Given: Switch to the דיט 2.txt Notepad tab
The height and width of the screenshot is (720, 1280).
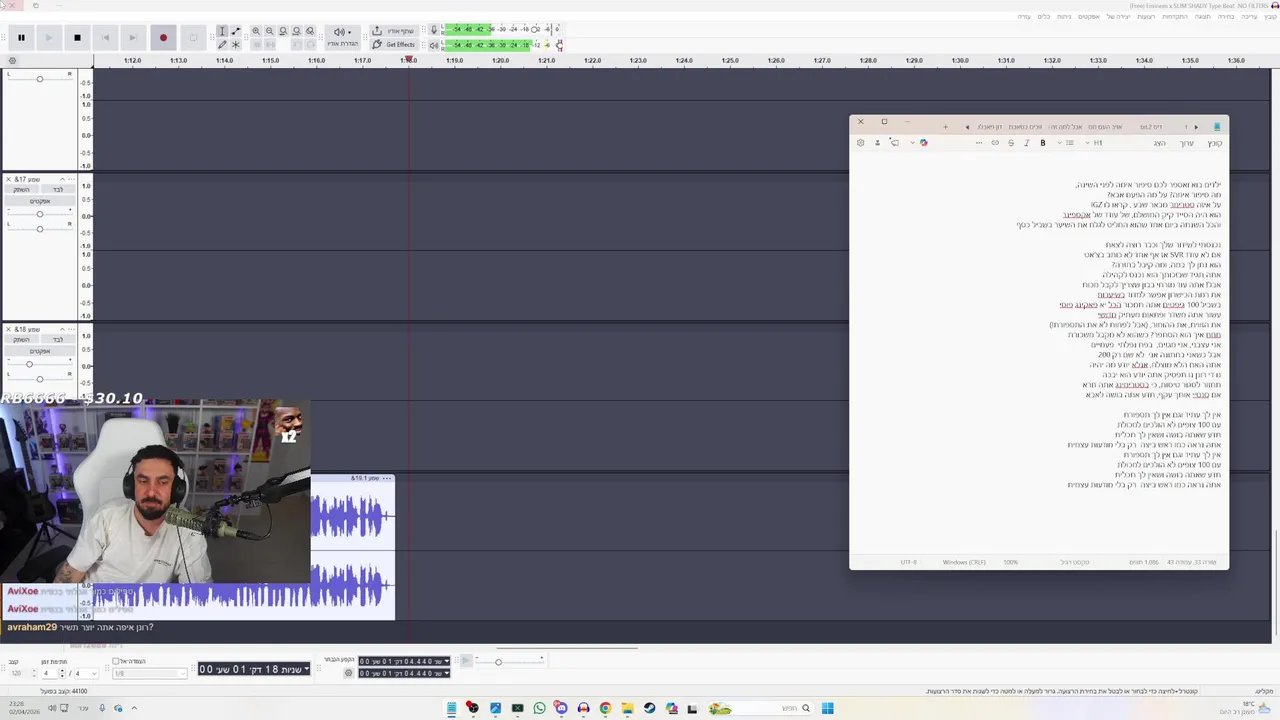Looking at the screenshot, I should click(1150, 127).
